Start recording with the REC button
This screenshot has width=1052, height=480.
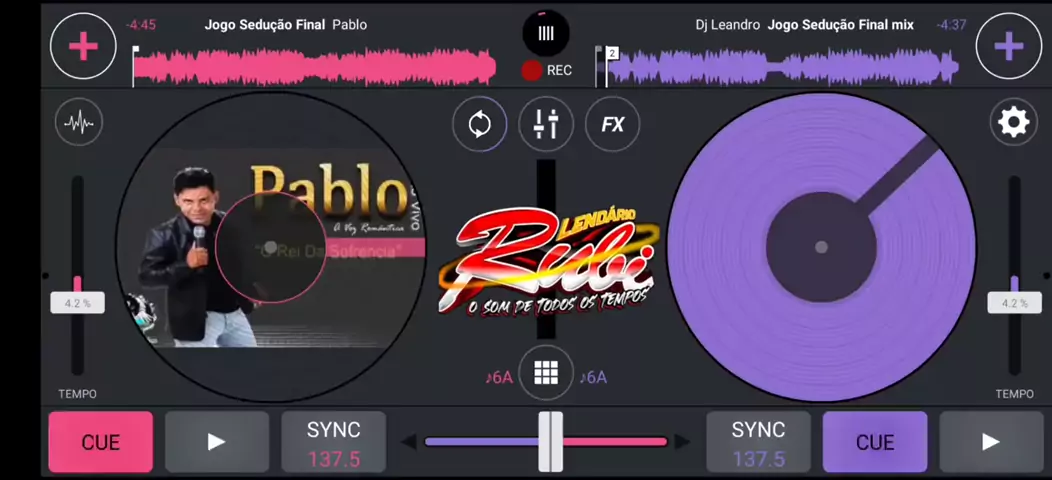pos(547,70)
